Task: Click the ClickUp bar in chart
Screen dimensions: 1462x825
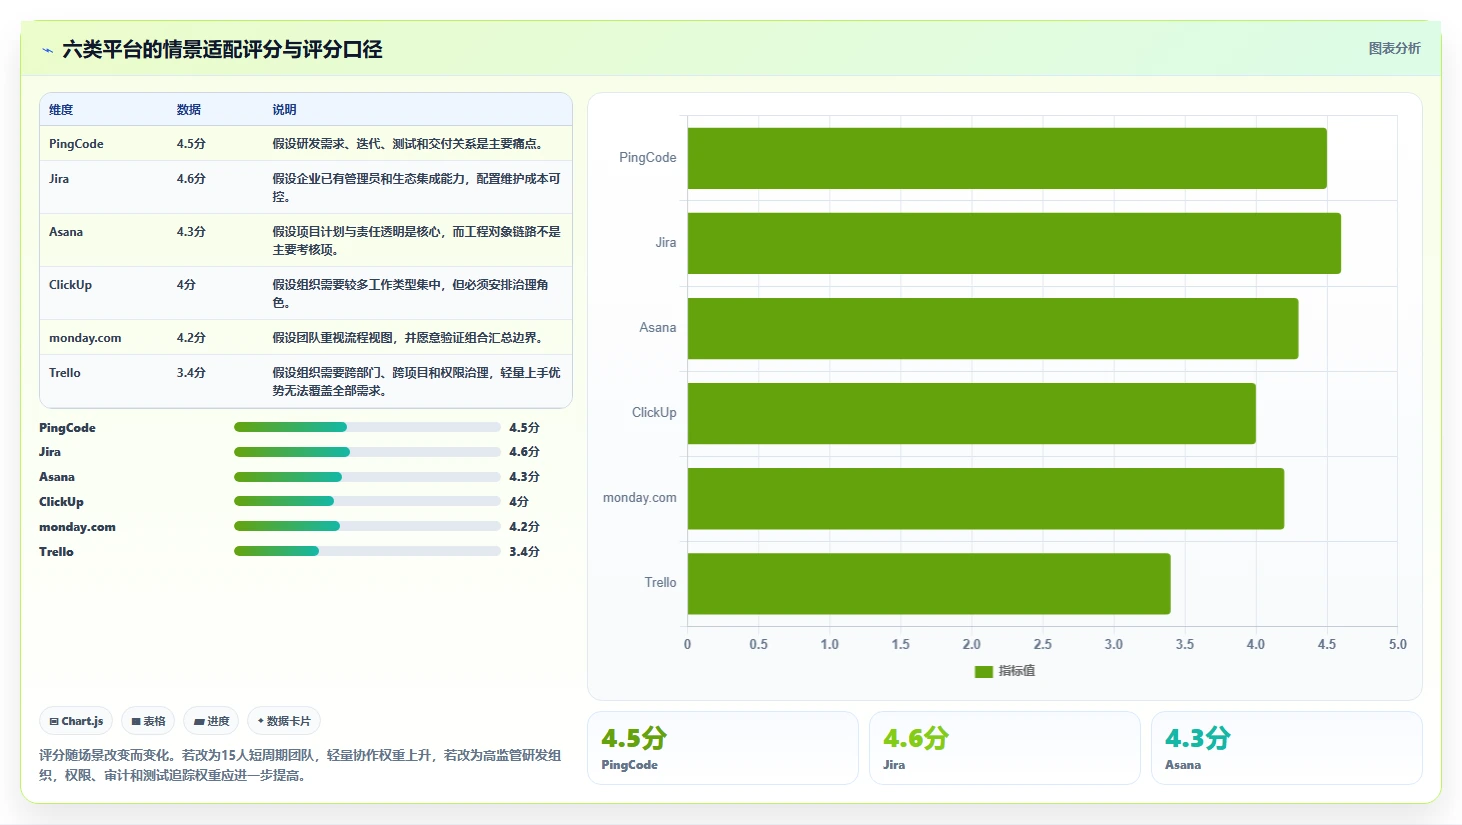Action: (971, 413)
